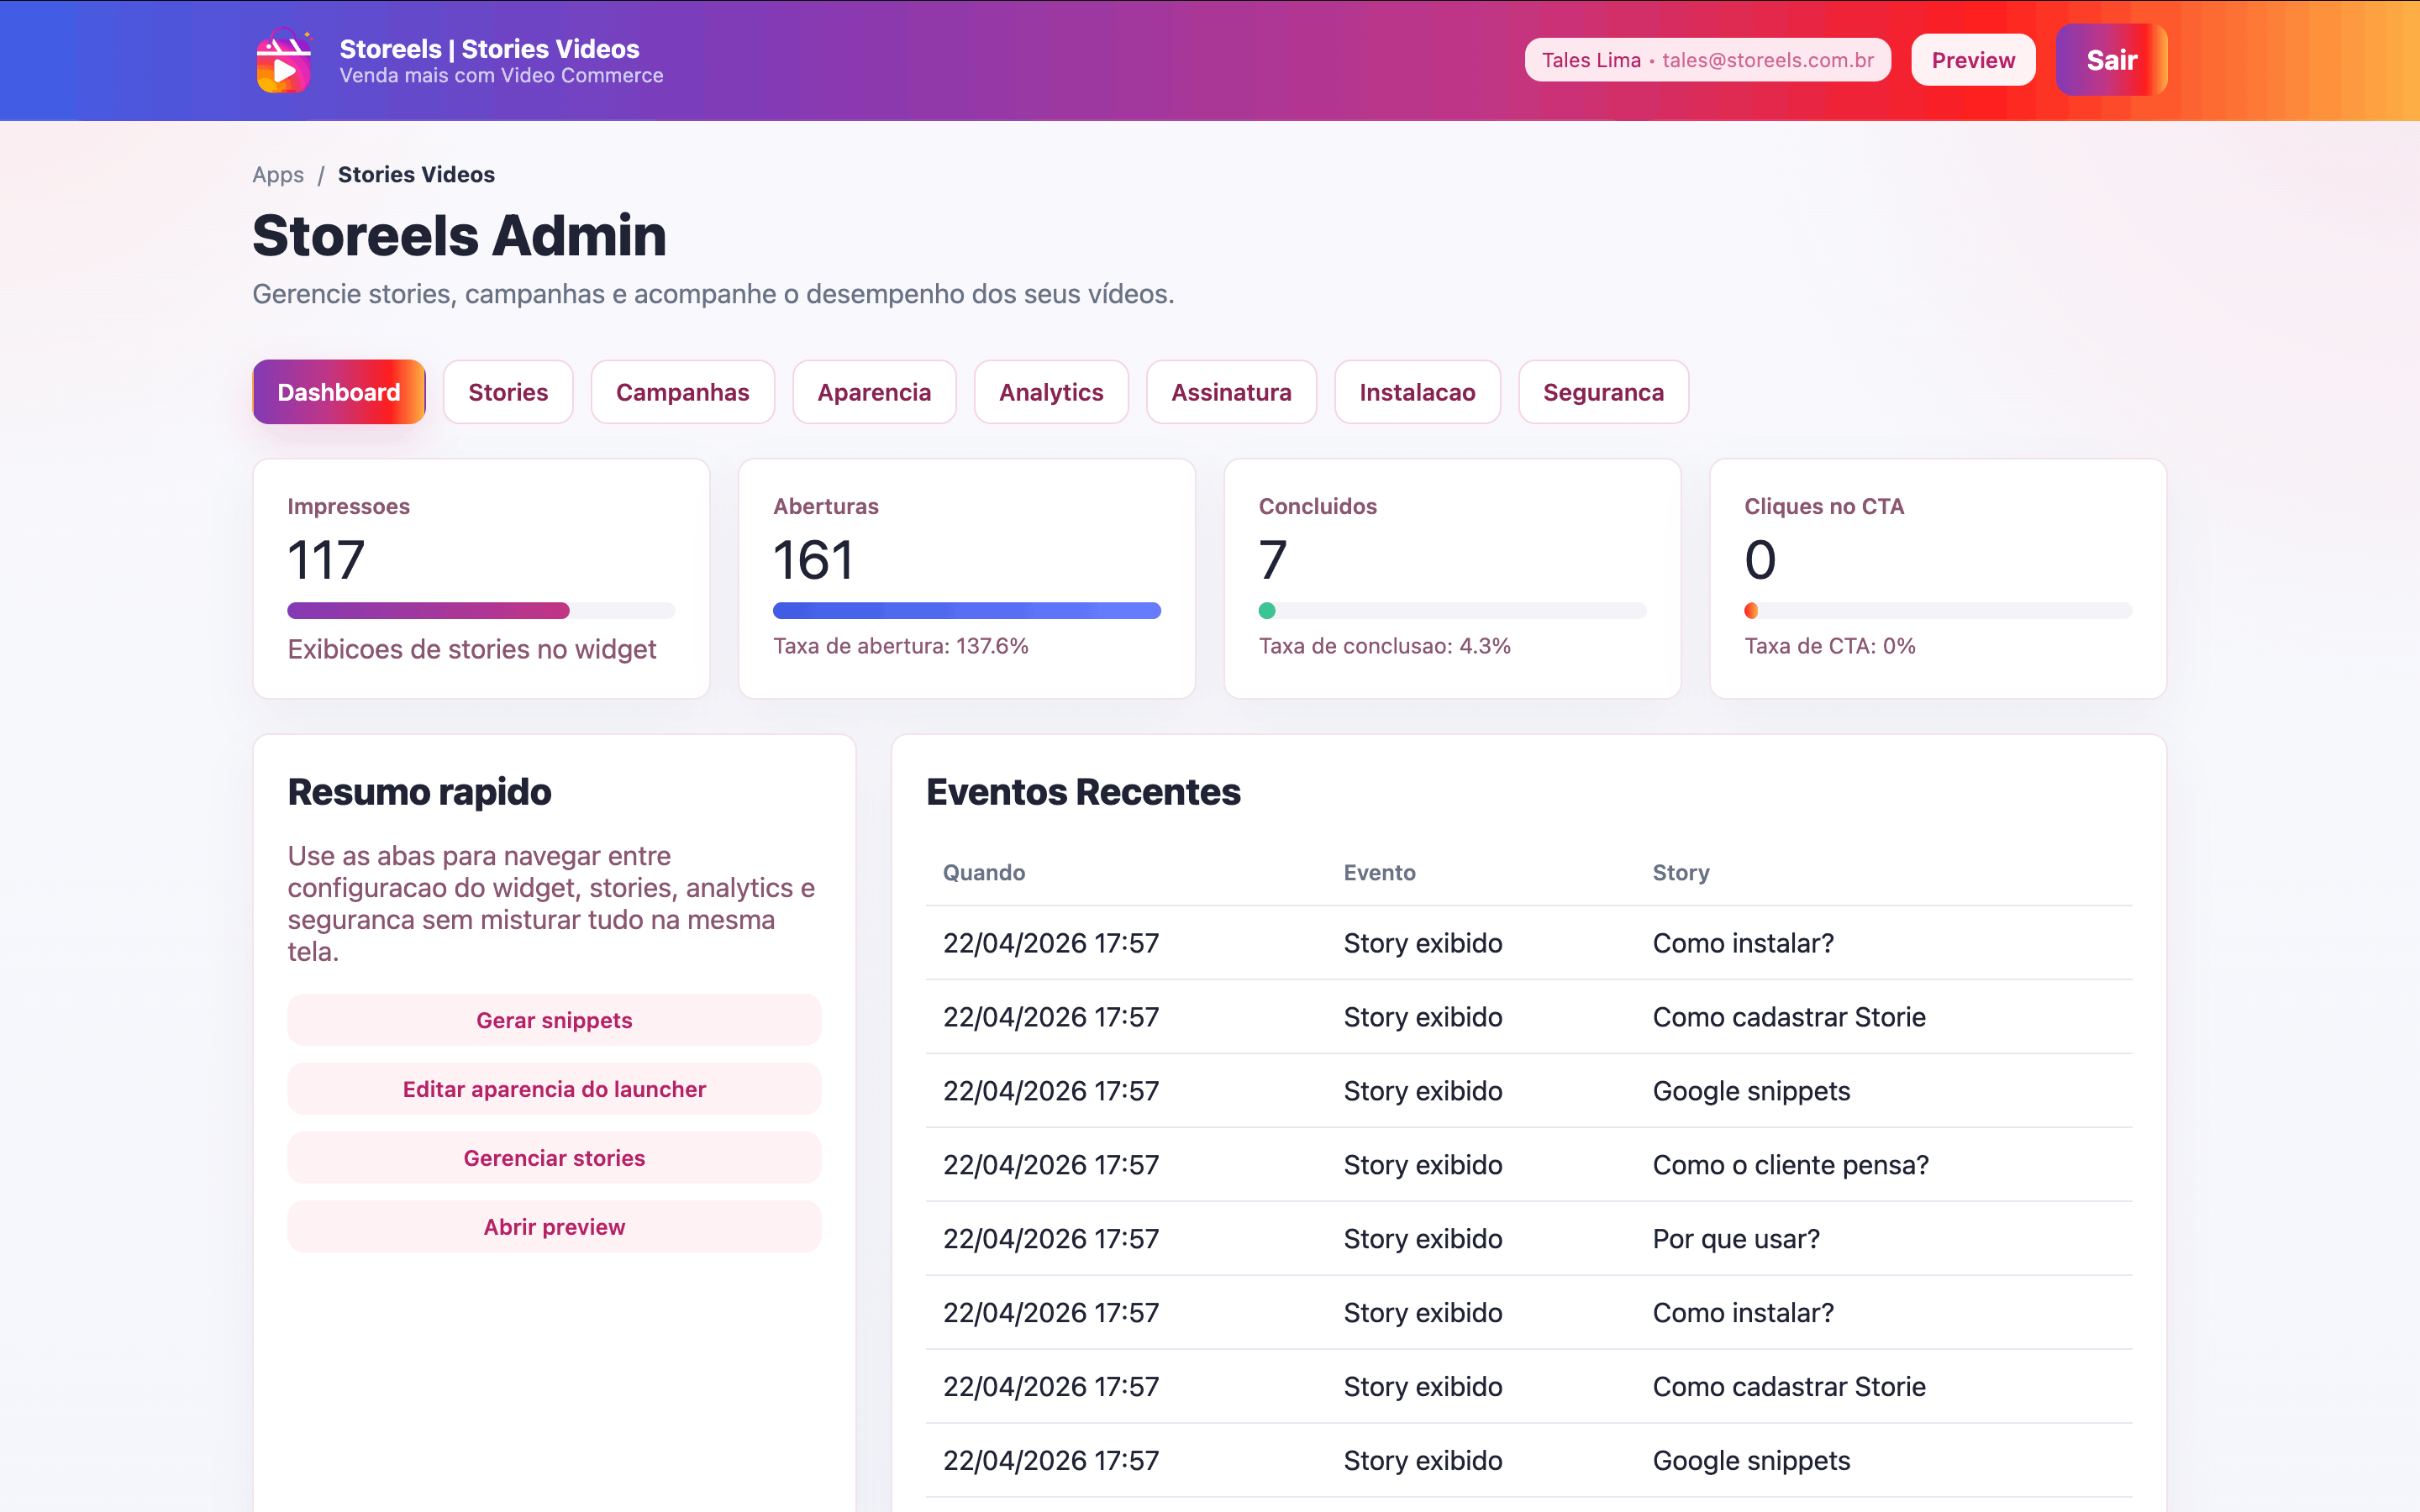Image resolution: width=2420 pixels, height=1512 pixels.
Task: Click the Aberturas blue progress bar
Action: click(x=966, y=611)
